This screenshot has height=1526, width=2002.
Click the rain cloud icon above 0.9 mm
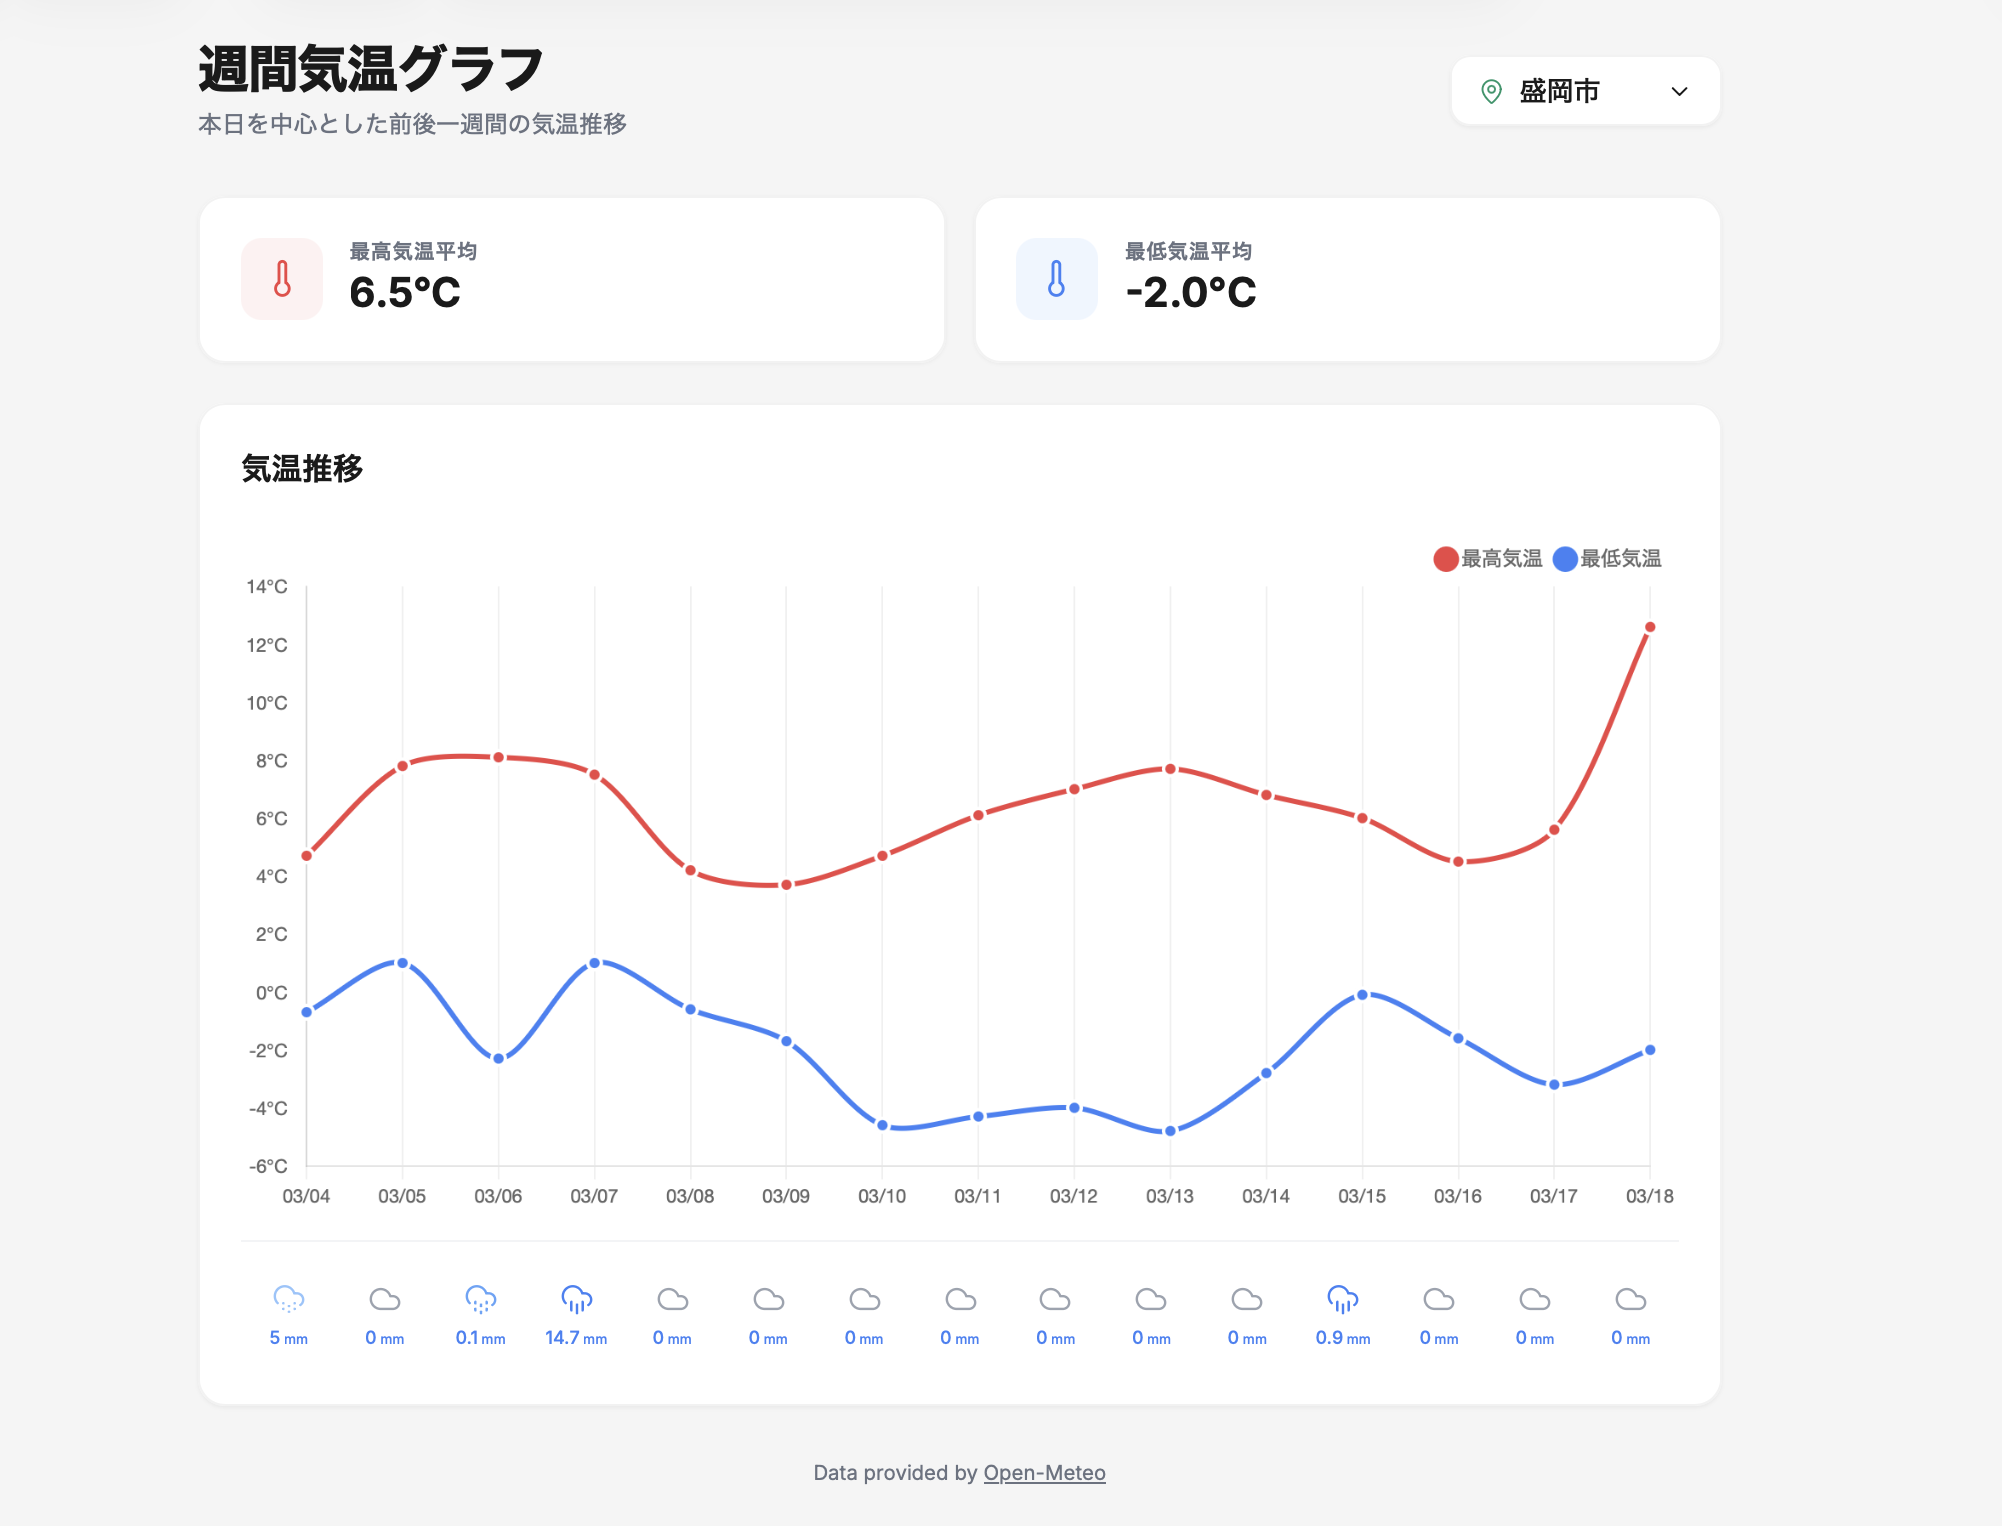pos(1342,1299)
